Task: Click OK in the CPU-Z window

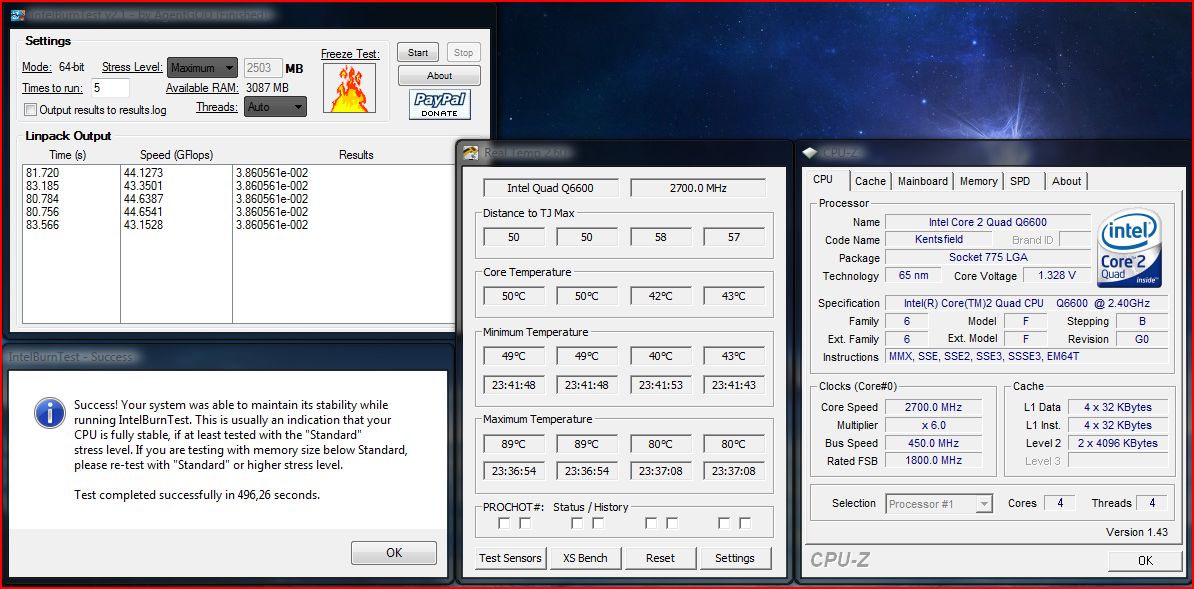Action: [x=1145, y=561]
